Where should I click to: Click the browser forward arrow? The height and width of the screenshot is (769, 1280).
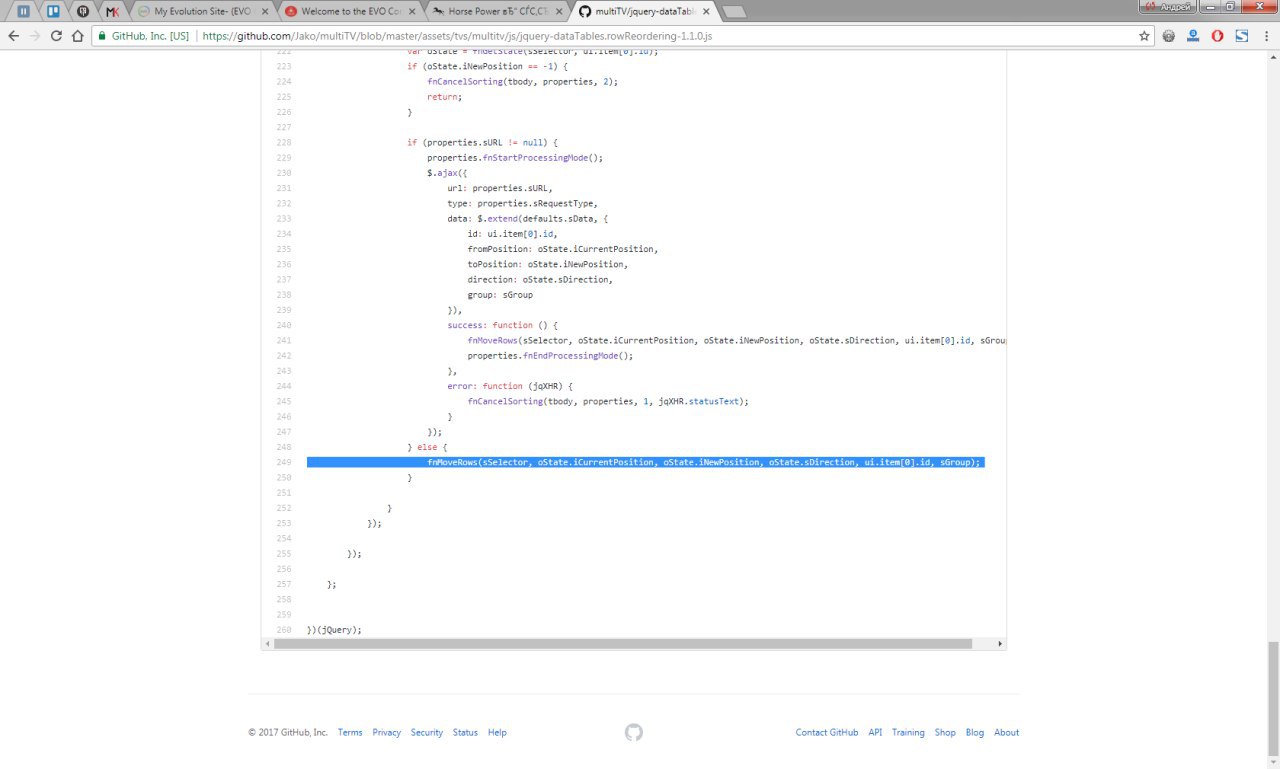pos(35,36)
